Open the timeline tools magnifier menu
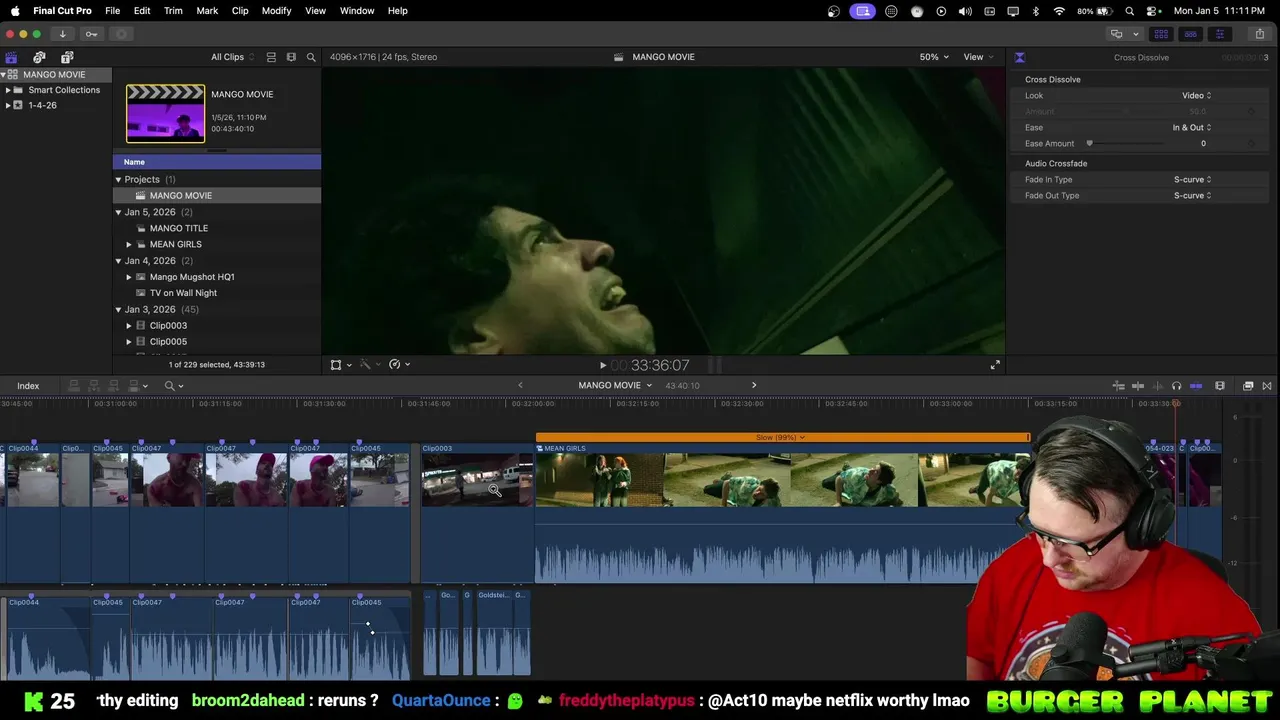The width and height of the screenshot is (1280, 720). click(174, 386)
